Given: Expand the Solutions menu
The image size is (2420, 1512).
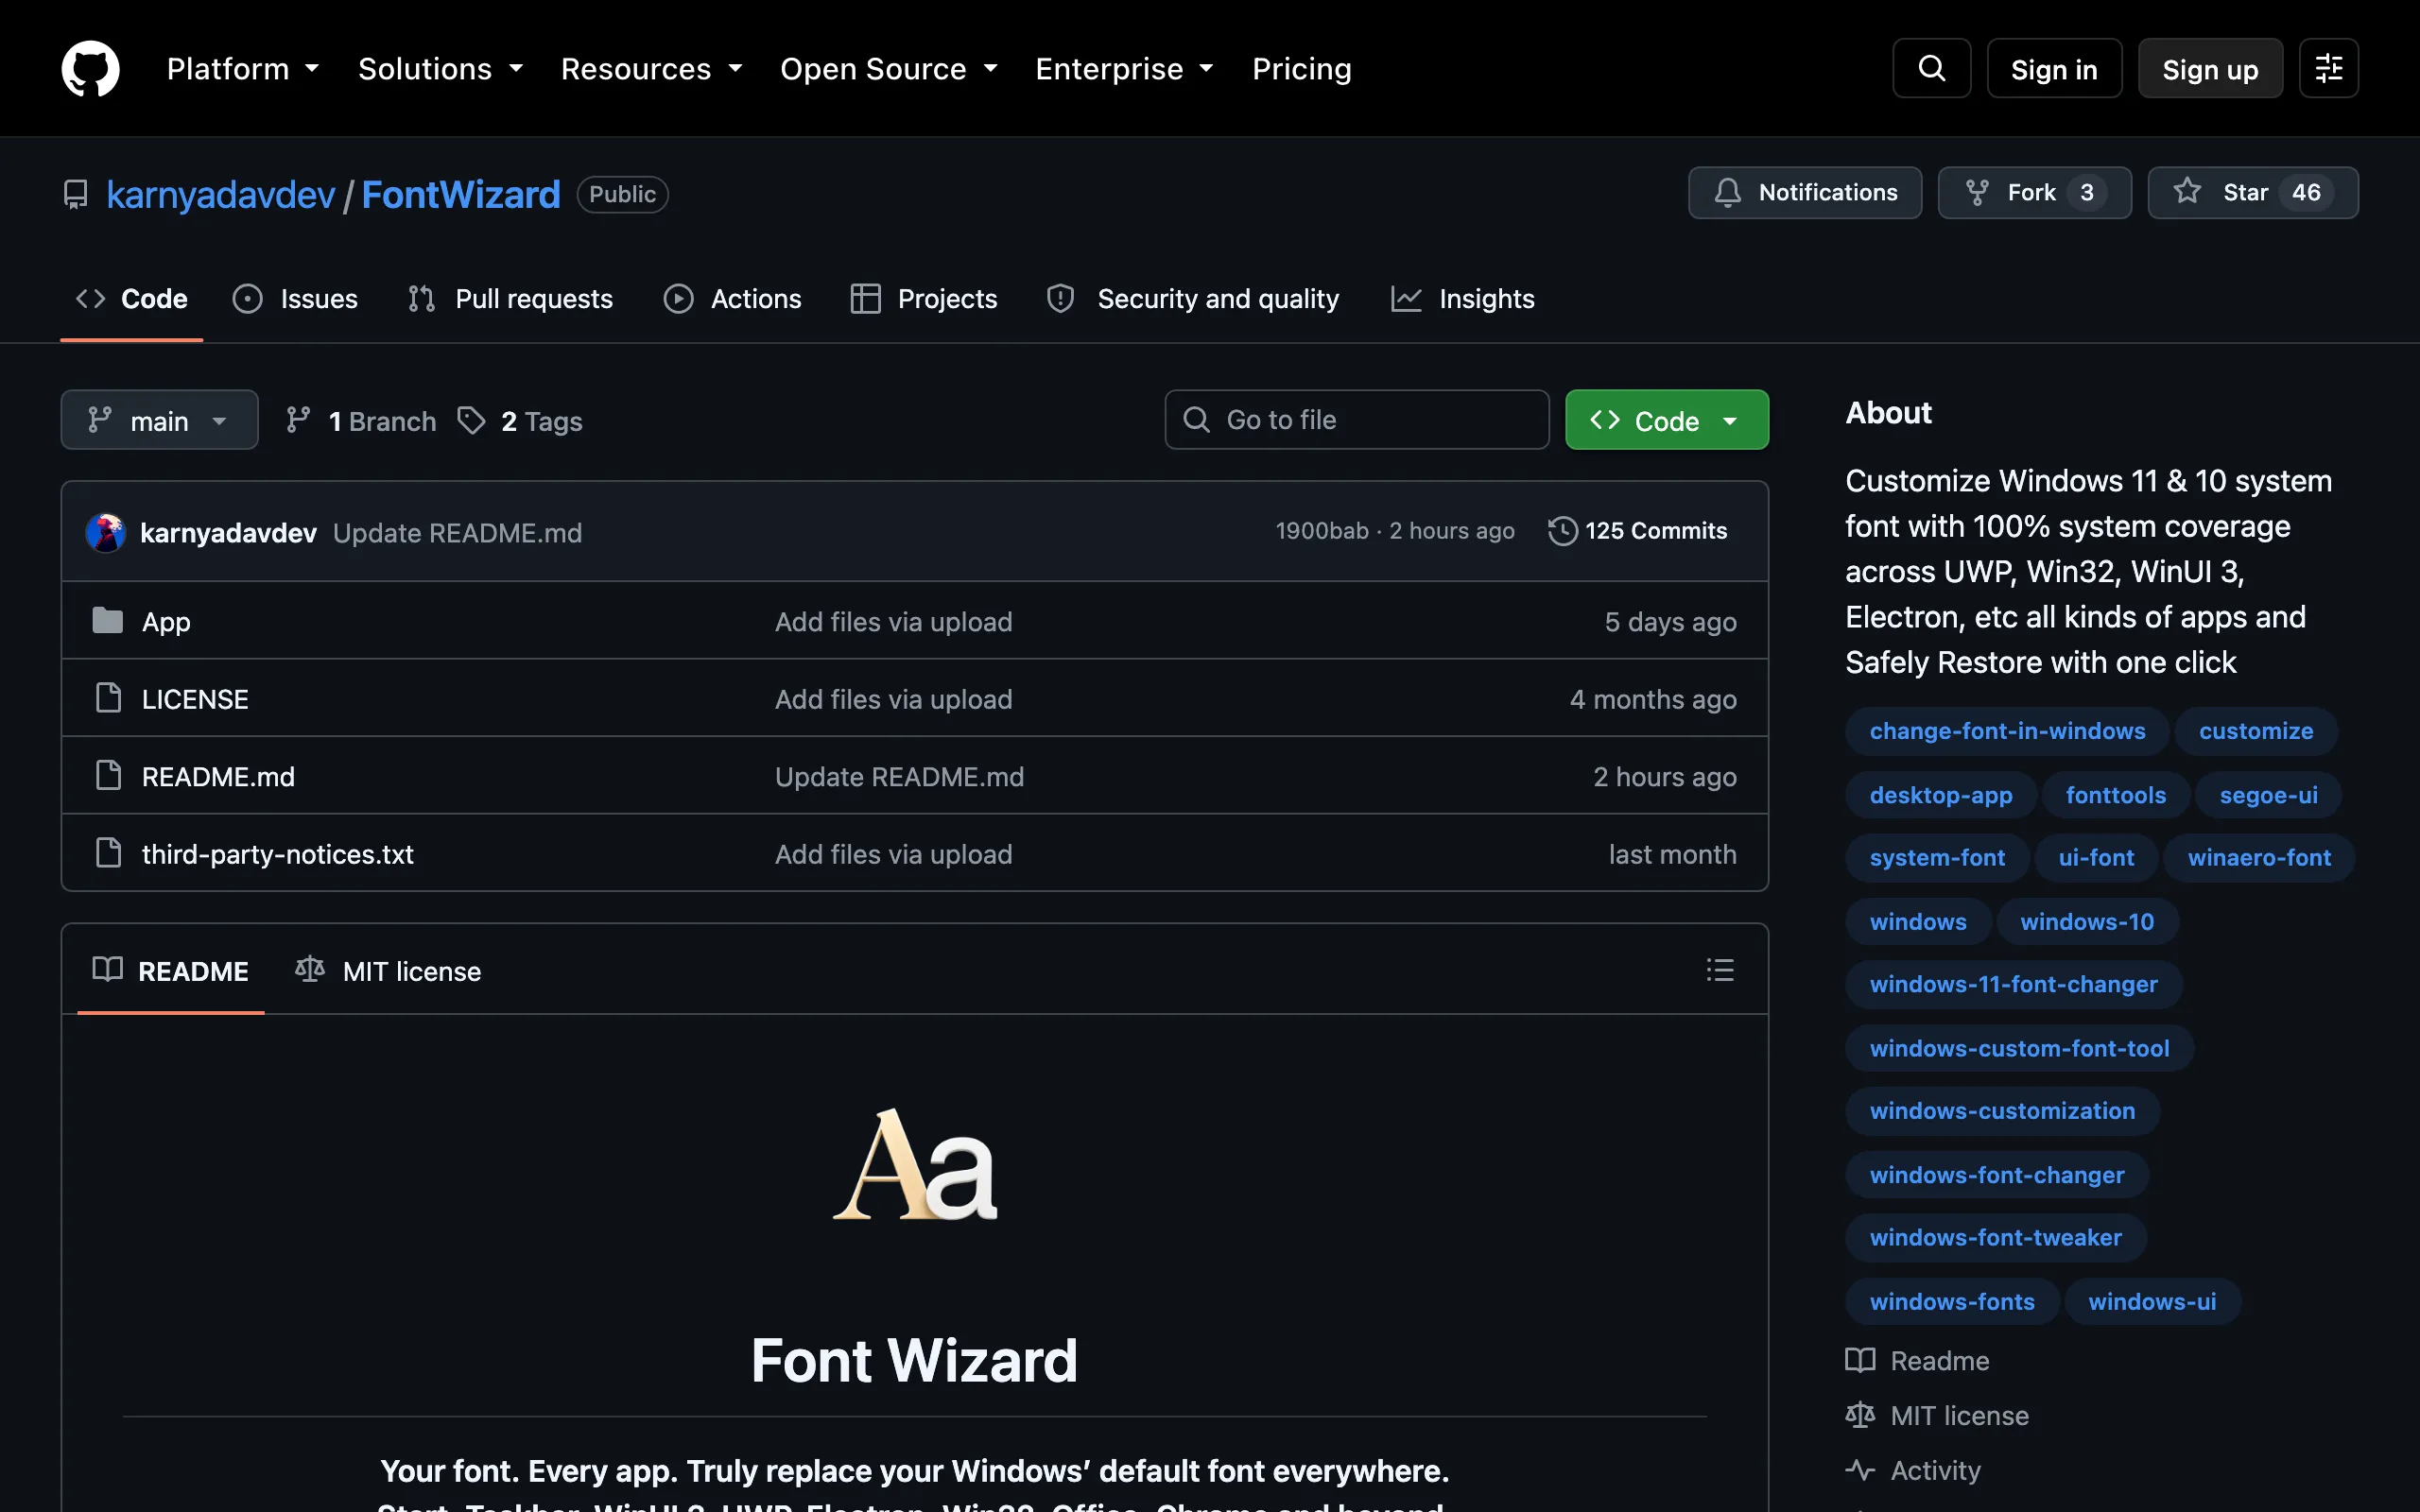Looking at the screenshot, I should (x=441, y=69).
